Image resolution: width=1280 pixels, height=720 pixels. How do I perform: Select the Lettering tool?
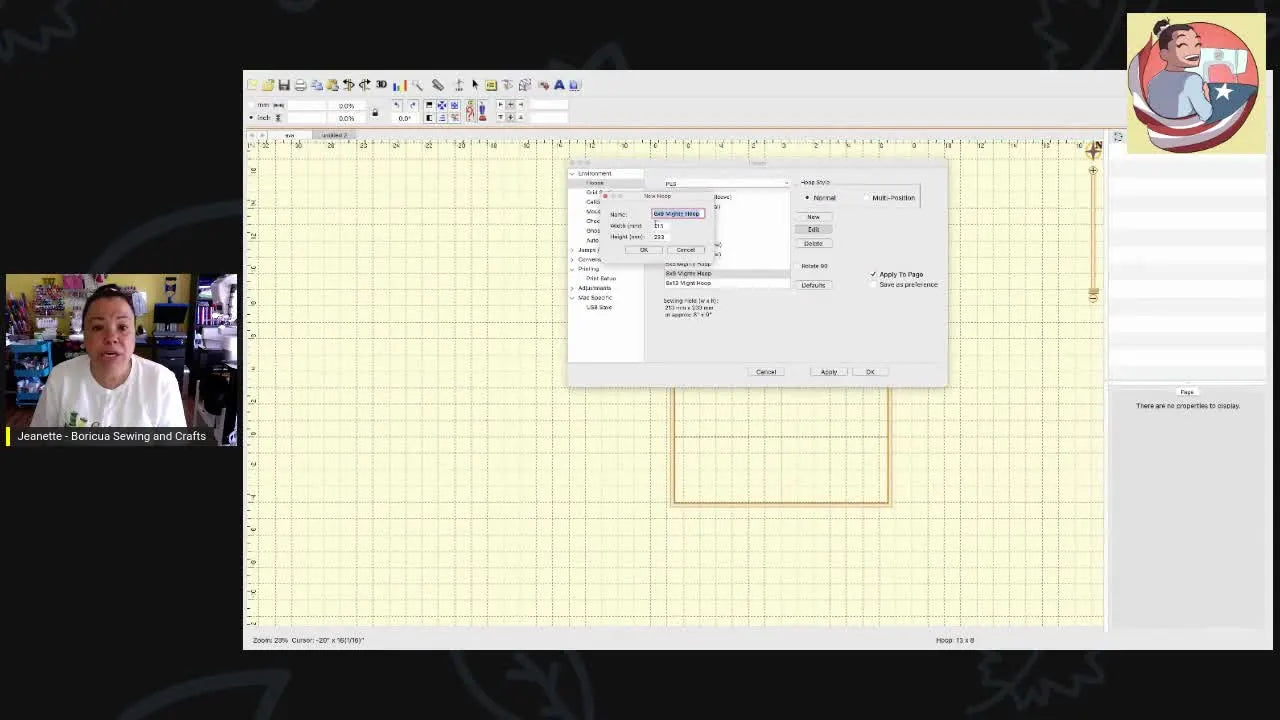tap(558, 85)
